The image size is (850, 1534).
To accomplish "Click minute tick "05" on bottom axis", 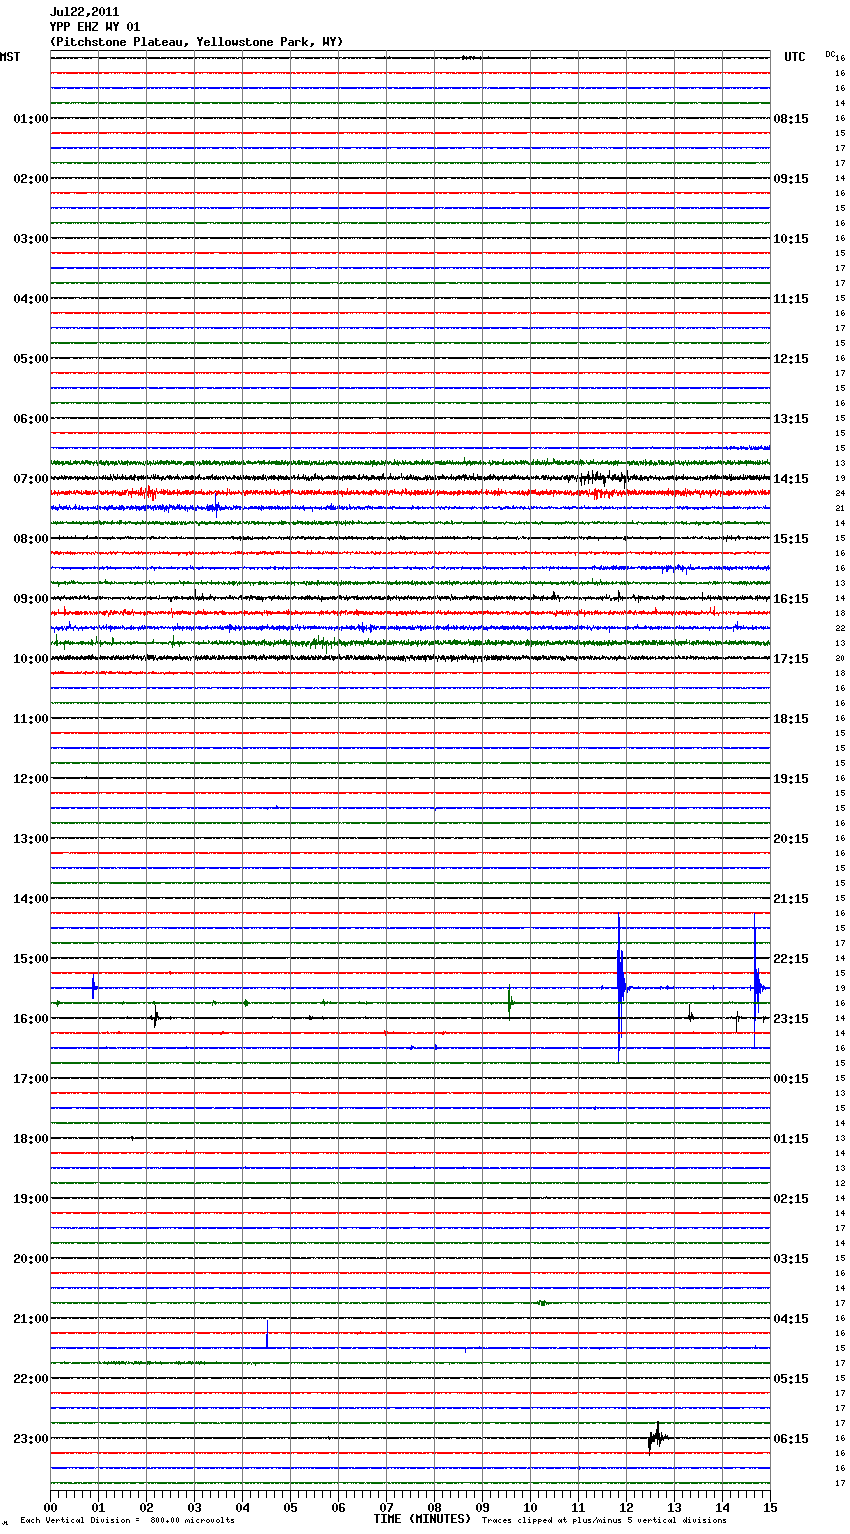I will pos(290,1507).
